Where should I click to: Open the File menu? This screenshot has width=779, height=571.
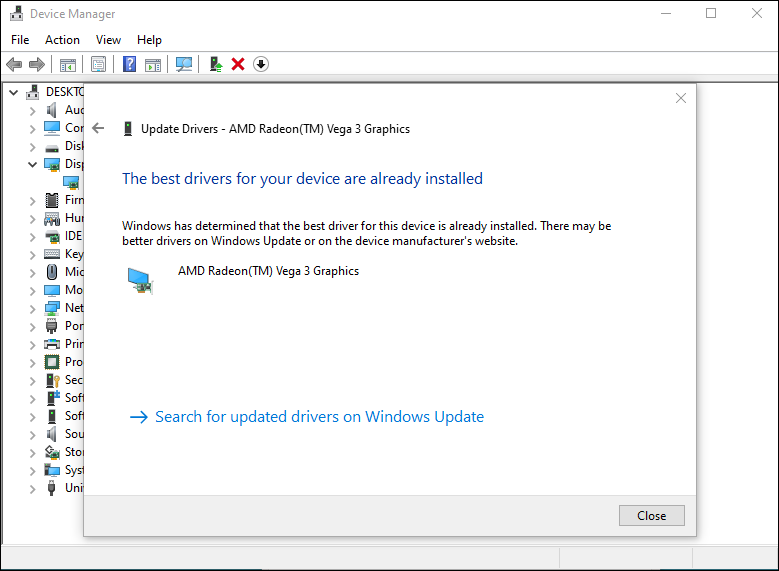[x=20, y=40]
